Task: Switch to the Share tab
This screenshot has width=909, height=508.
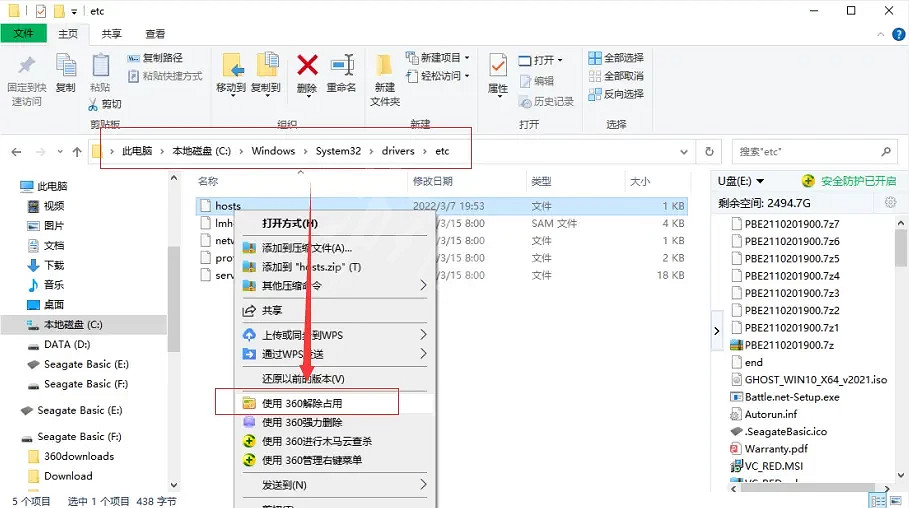Action: 111,34
